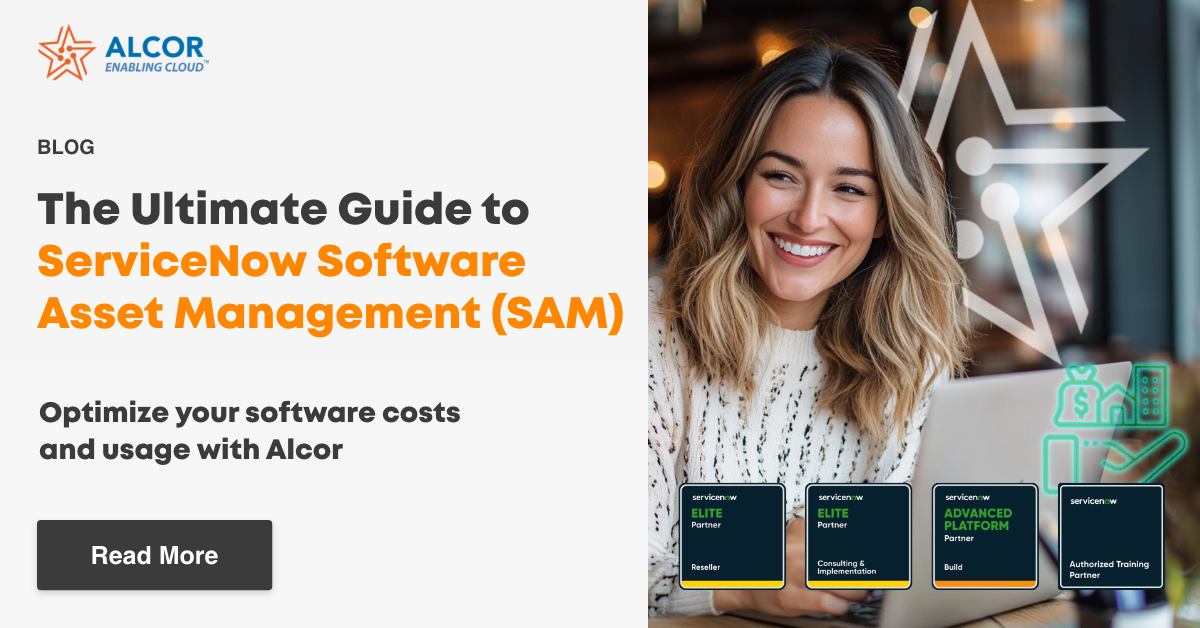
Task: Click the "Optimize your software costs" tagline line
Action: click(249, 413)
